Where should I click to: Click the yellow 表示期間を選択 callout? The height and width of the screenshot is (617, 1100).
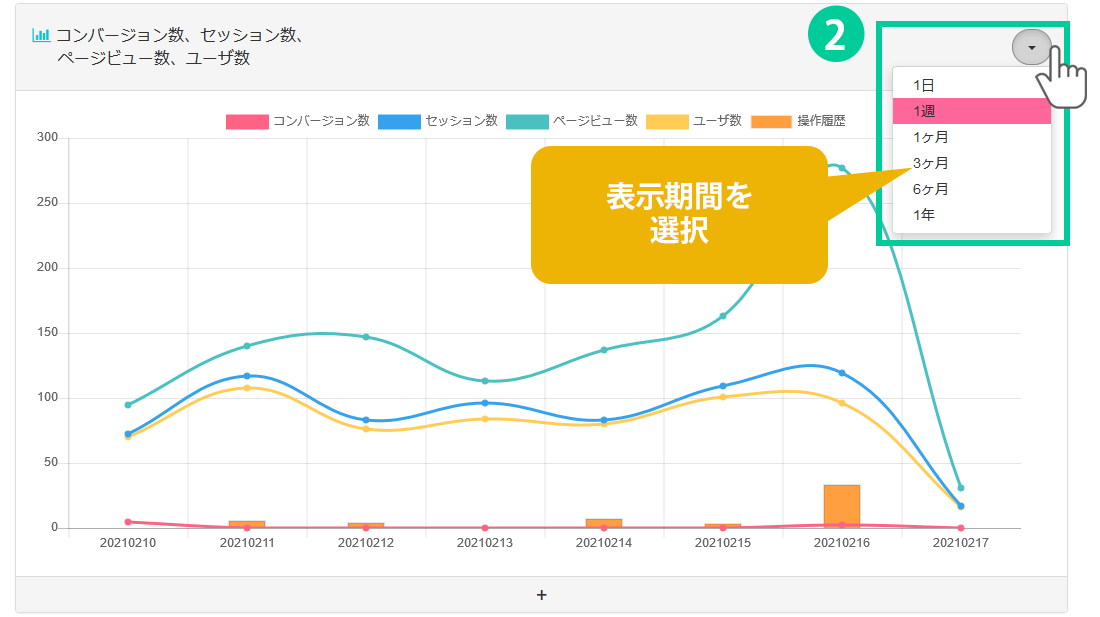tap(679, 214)
